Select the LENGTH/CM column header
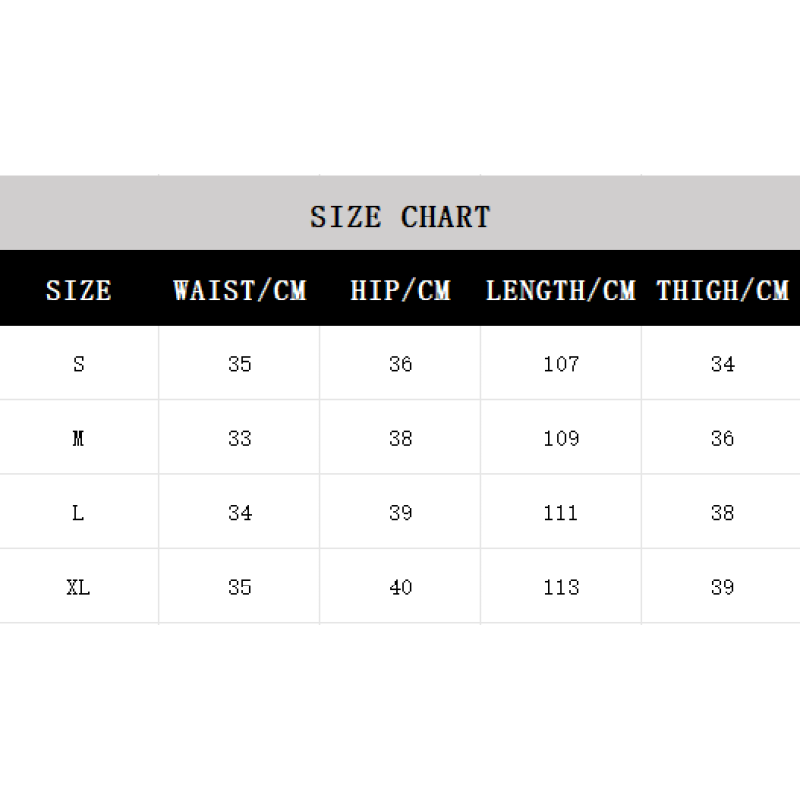800x800 pixels. tap(561, 290)
